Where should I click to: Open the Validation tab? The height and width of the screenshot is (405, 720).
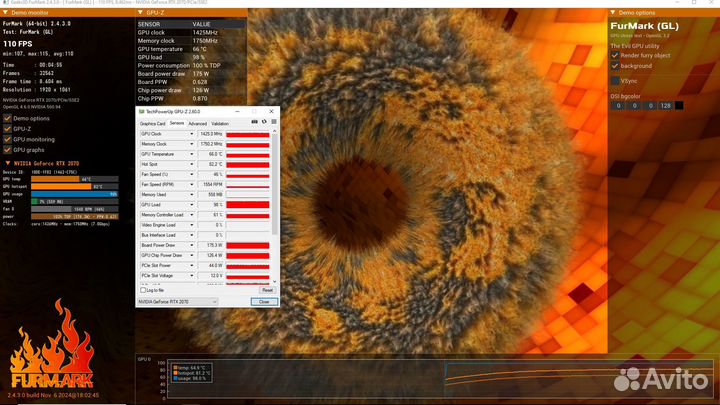pos(220,124)
